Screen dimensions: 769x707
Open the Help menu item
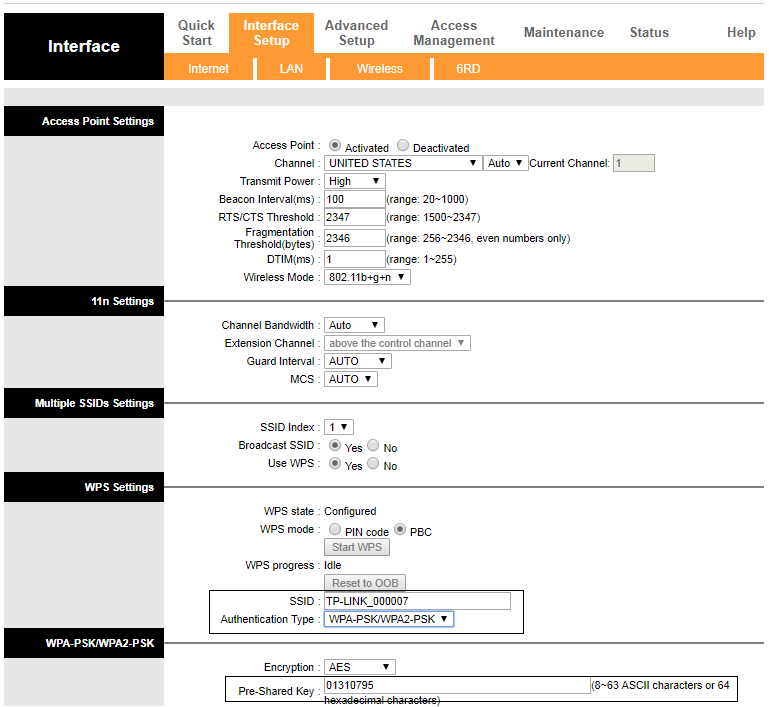740,33
